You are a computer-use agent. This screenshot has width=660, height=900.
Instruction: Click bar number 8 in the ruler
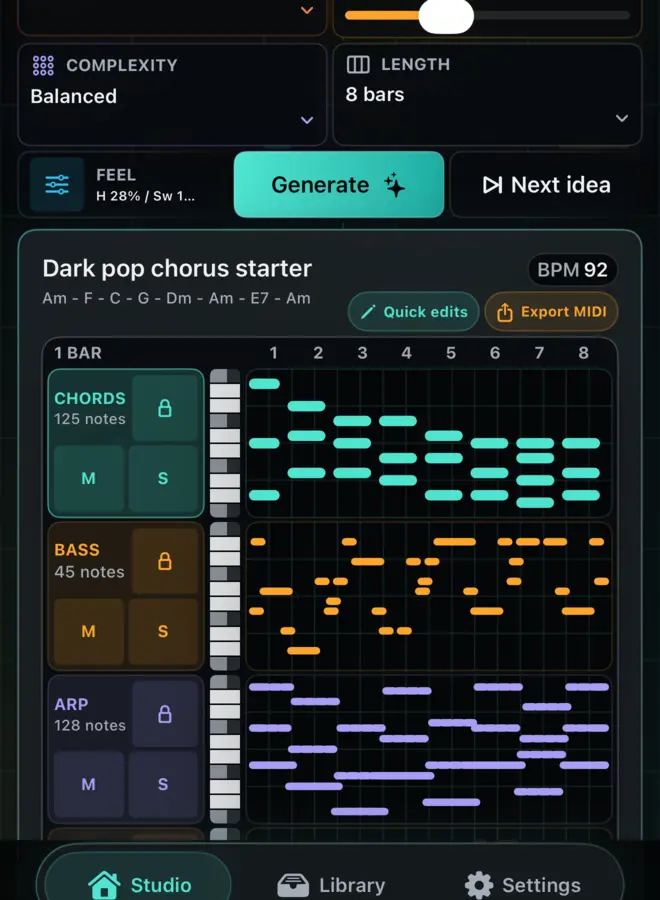click(584, 352)
